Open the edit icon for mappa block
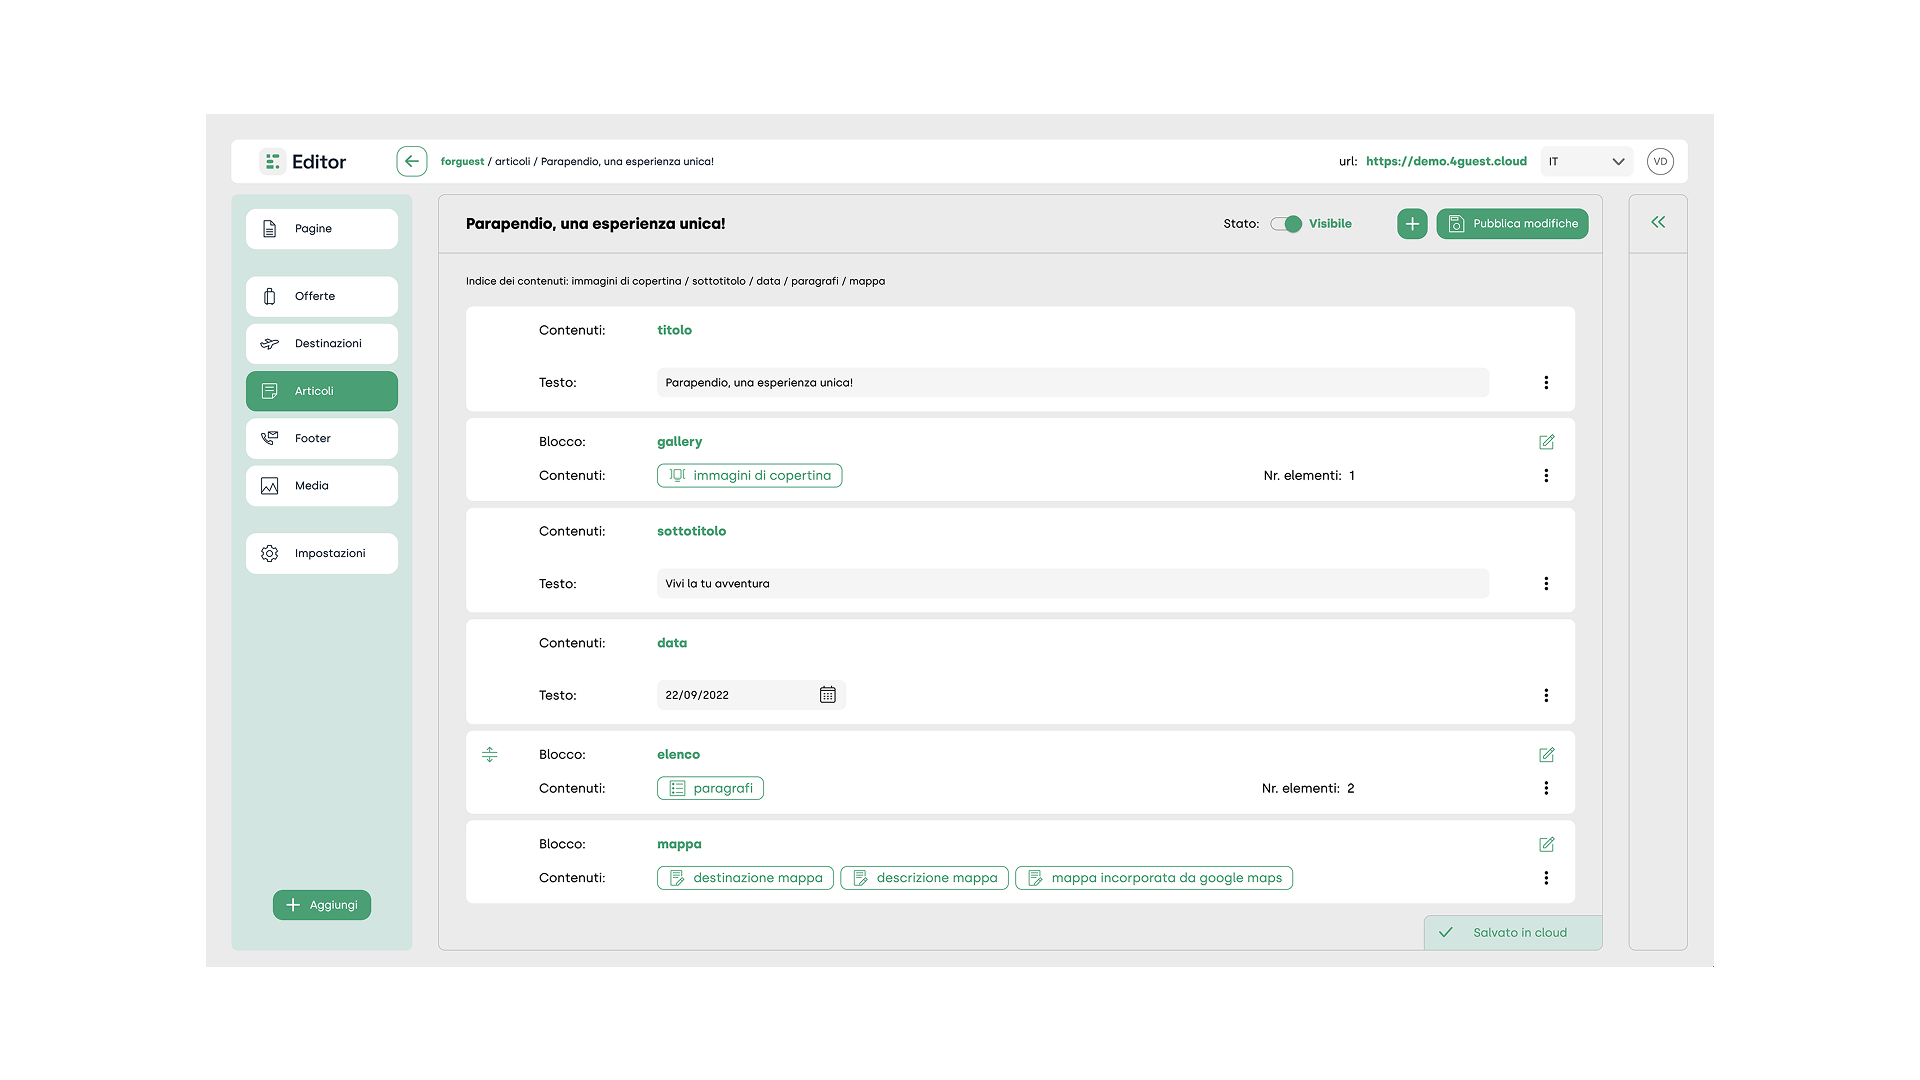The height and width of the screenshot is (1080, 1920). (x=1546, y=845)
